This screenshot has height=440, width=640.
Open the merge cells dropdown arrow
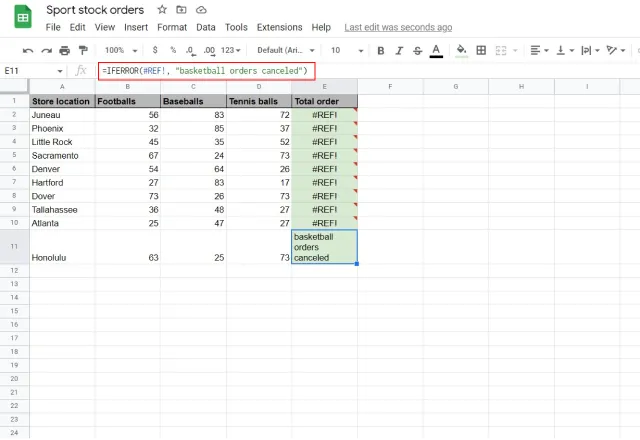[515, 51]
